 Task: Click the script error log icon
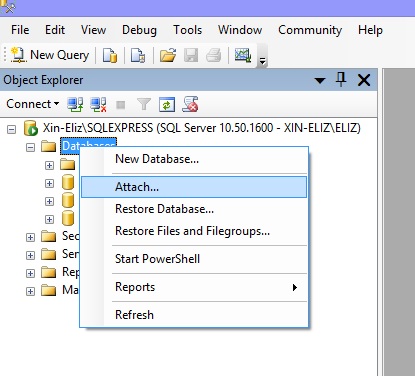coord(190,104)
